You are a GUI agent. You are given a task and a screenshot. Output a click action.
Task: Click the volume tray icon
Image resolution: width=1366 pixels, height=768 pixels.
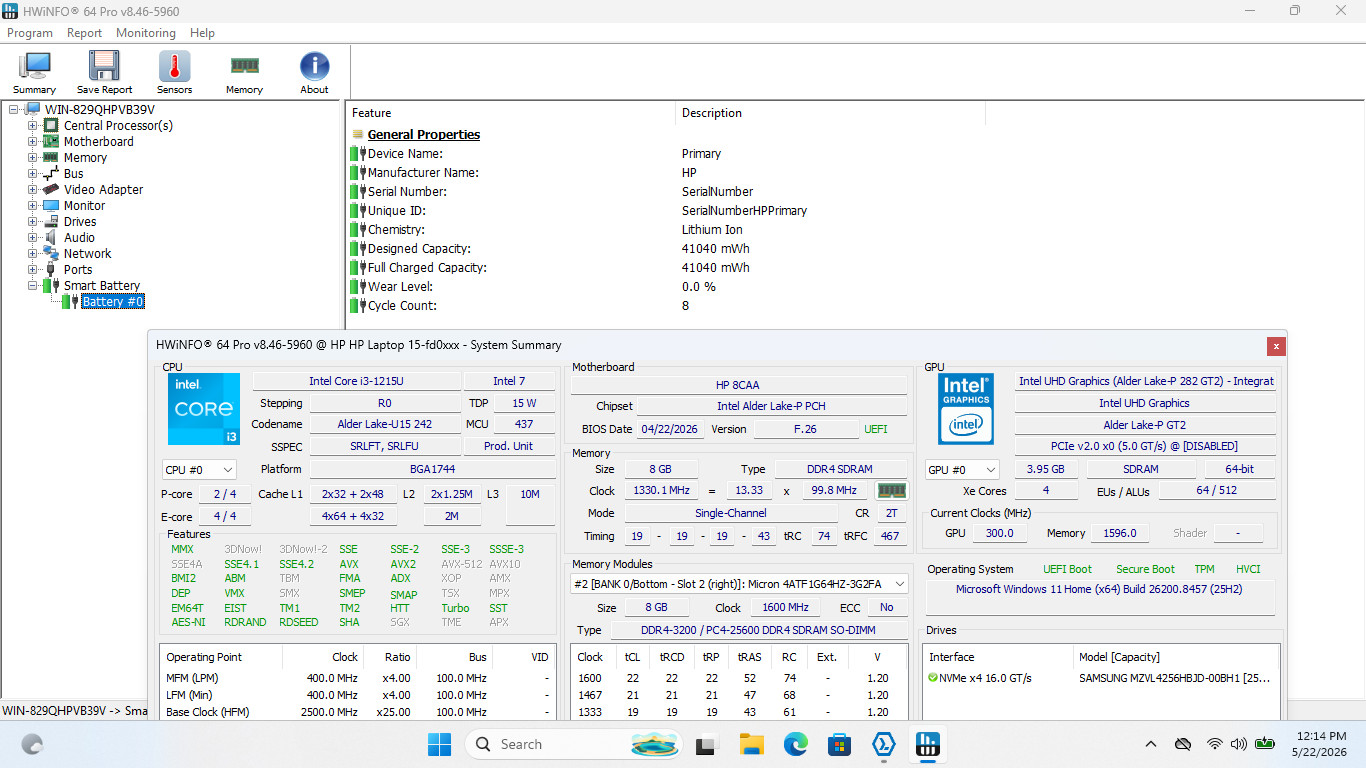(1239, 744)
